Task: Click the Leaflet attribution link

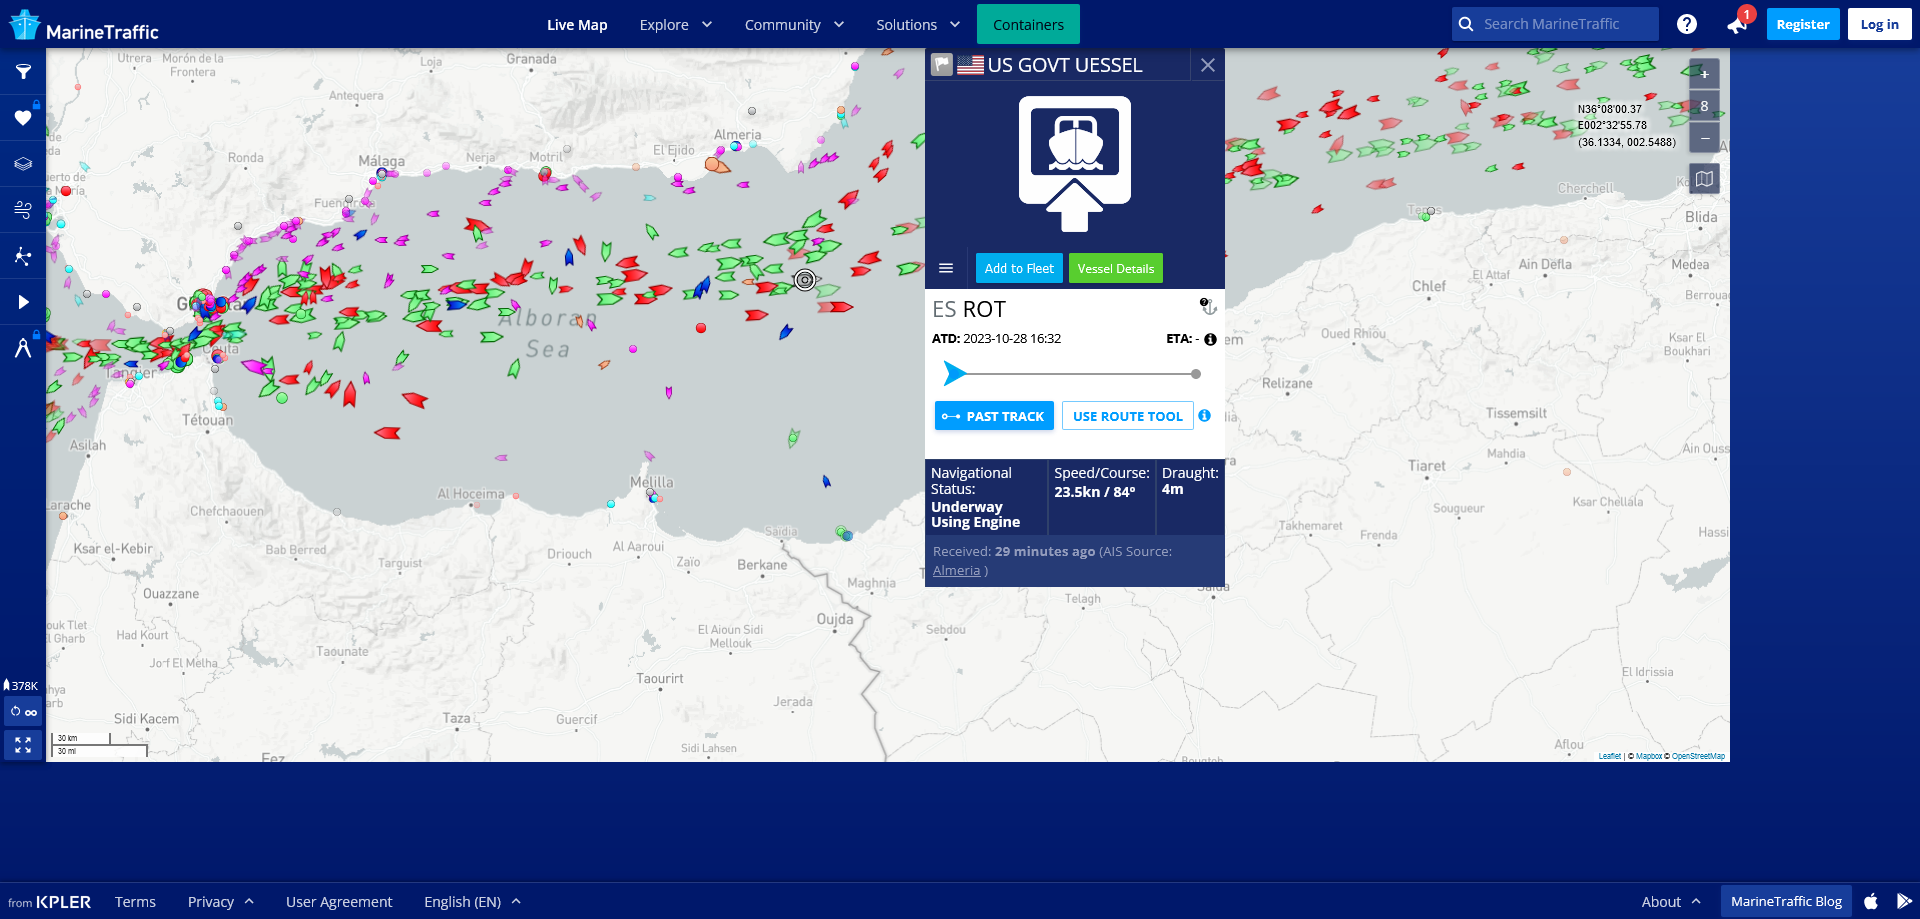Action: point(1609,756)
